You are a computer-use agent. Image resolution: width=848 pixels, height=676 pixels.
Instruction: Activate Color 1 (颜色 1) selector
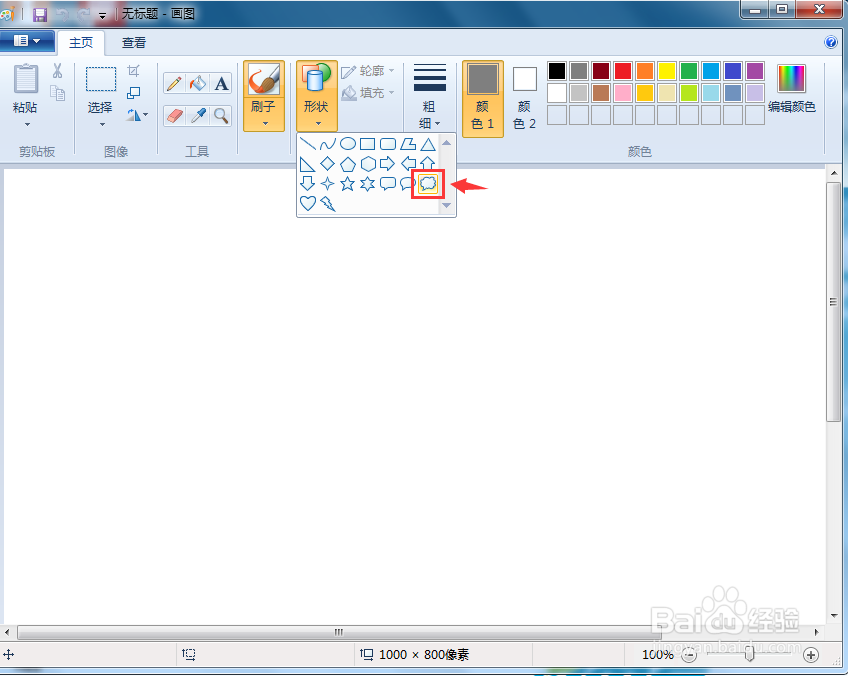[x=482, y=98]
